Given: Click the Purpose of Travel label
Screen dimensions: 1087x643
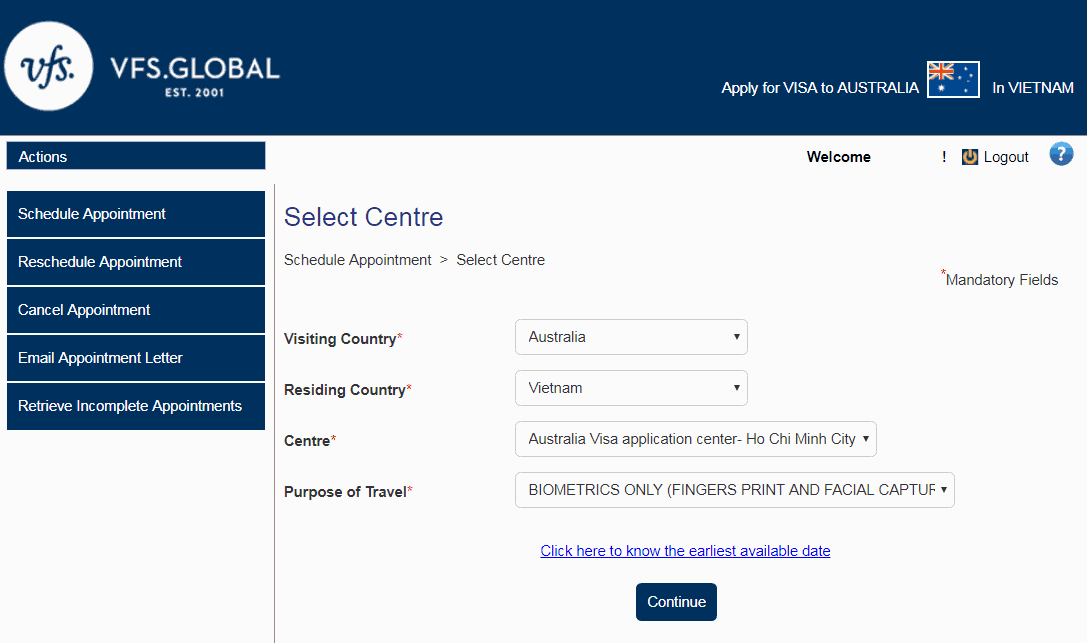Looking at the screenshot, I should (x=348, y=492).
